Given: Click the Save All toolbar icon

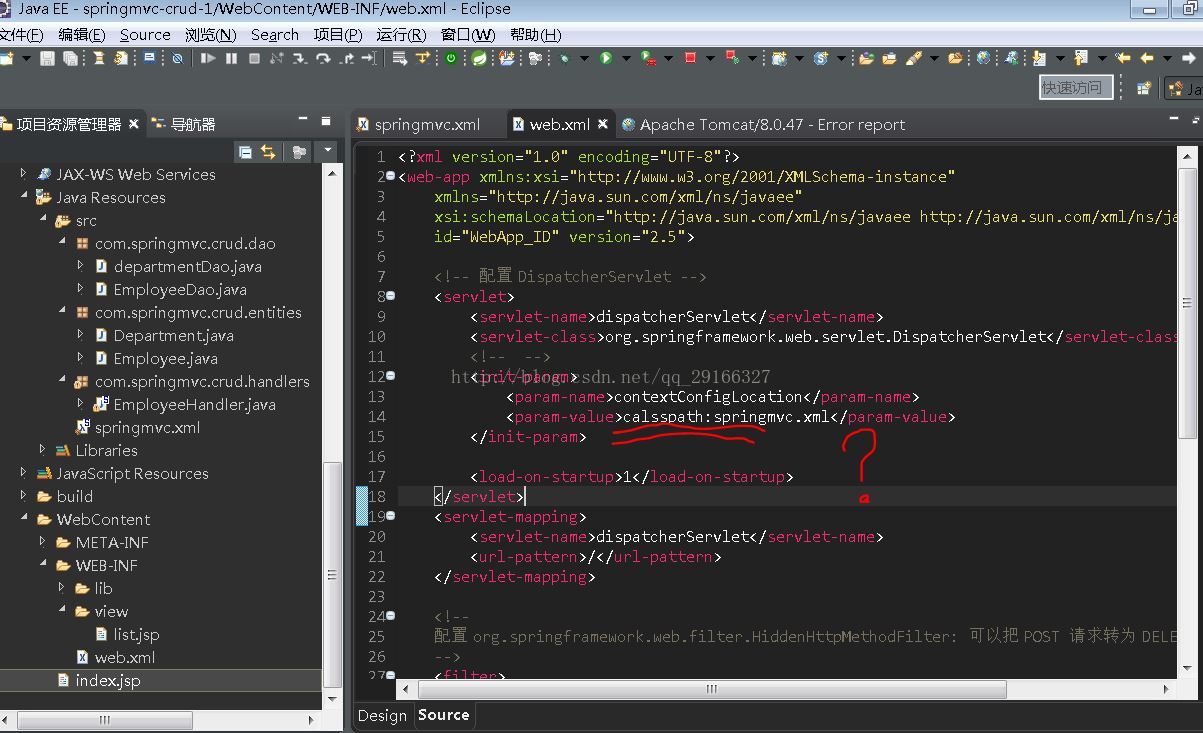Looking at the screenshot, I should pyautogui.click(x=70, y=59).
